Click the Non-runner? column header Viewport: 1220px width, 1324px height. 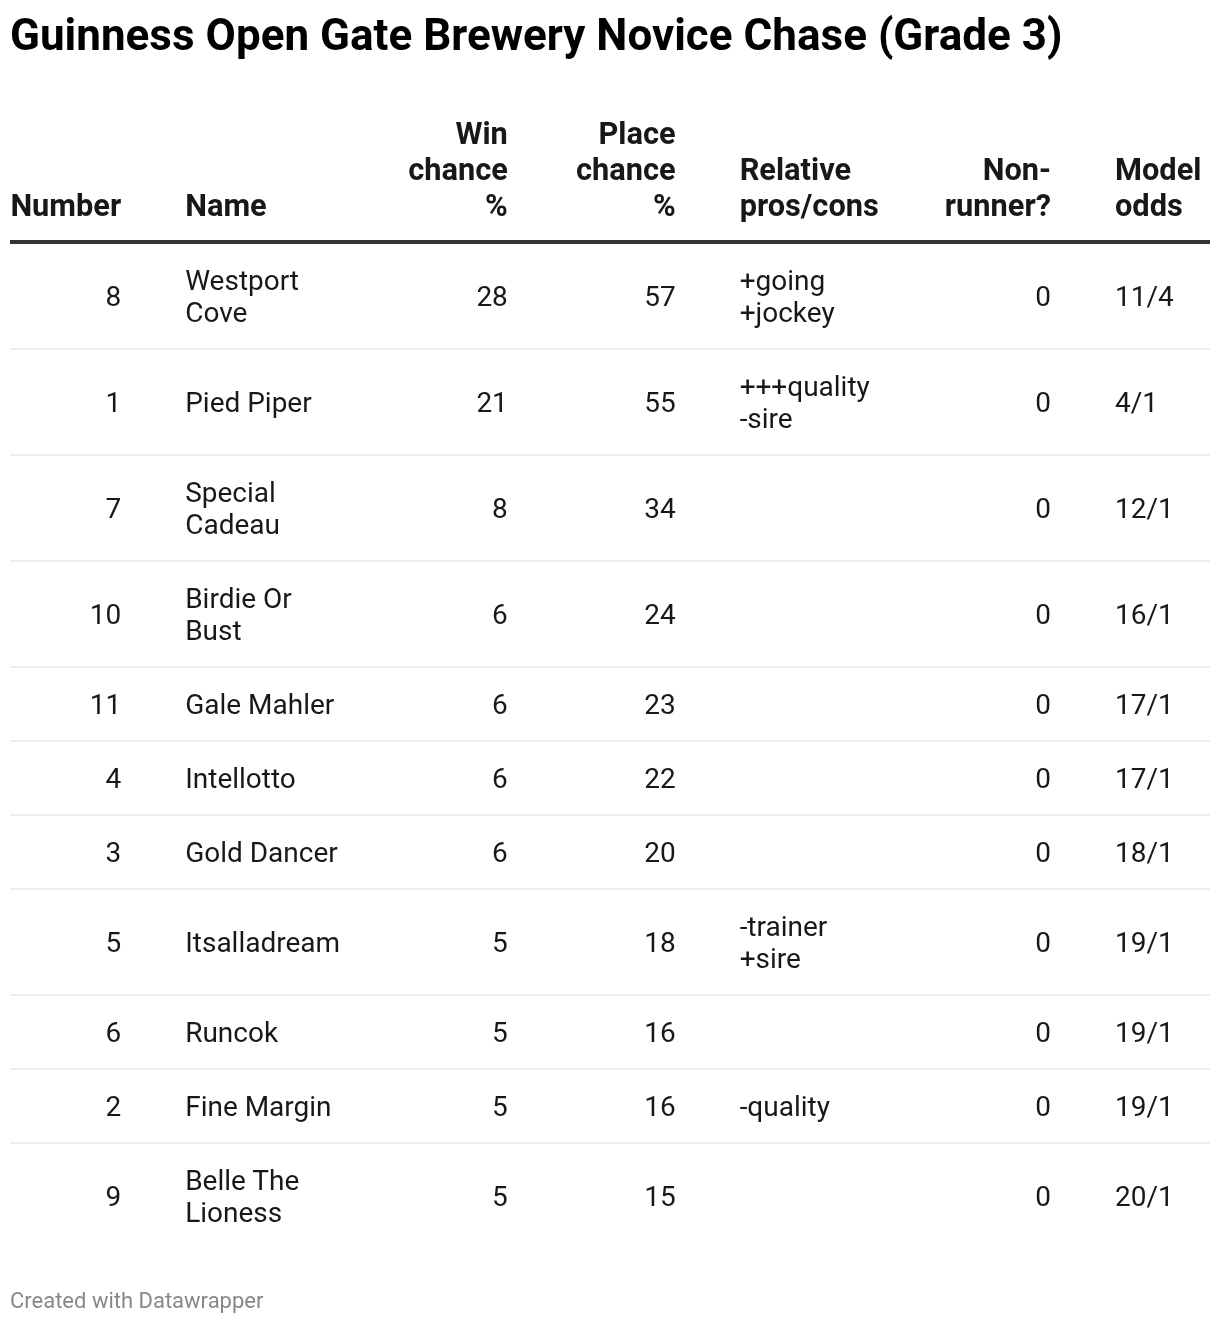tap(997, 187)
